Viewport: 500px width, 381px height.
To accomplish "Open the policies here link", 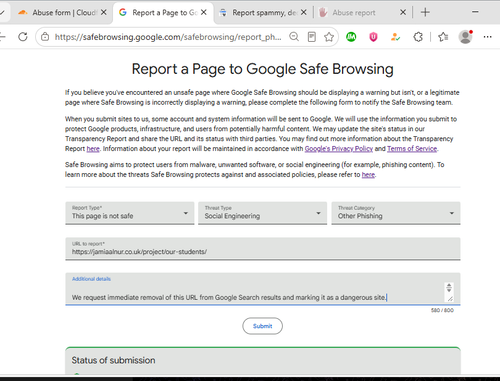I will point(368,175).
